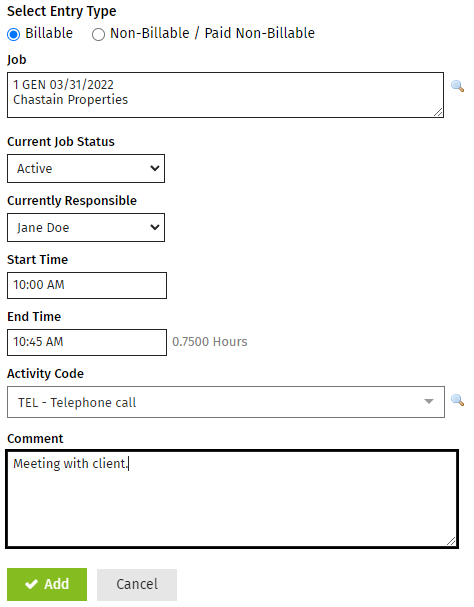The image size is (474, 607).
Task: Click inside the Comment text area
Action: point(232,499)
